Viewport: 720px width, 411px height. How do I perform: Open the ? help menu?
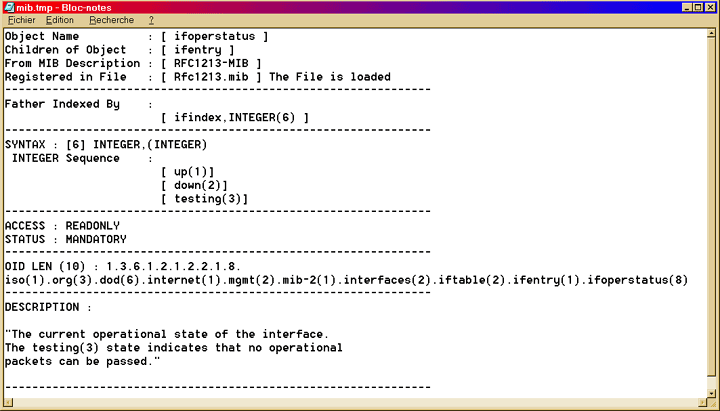(x=151, y=20)
